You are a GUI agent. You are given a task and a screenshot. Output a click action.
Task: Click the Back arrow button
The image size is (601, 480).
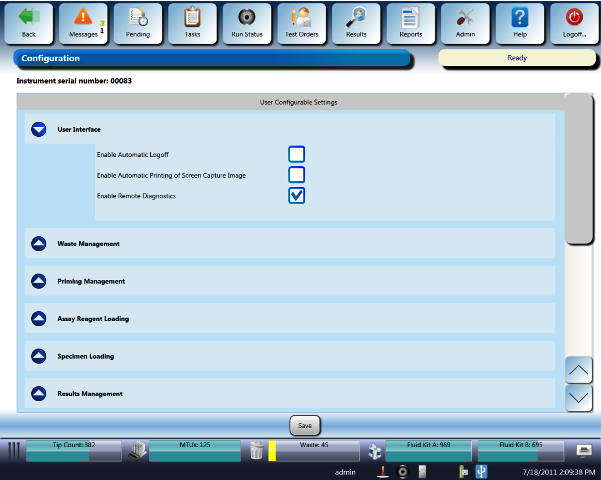(x=28, y=22)
